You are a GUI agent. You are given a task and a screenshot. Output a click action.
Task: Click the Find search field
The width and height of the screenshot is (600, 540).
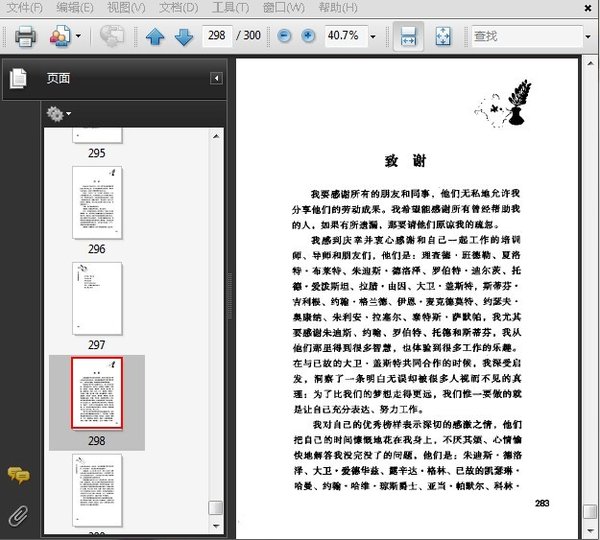click(527, 36)
